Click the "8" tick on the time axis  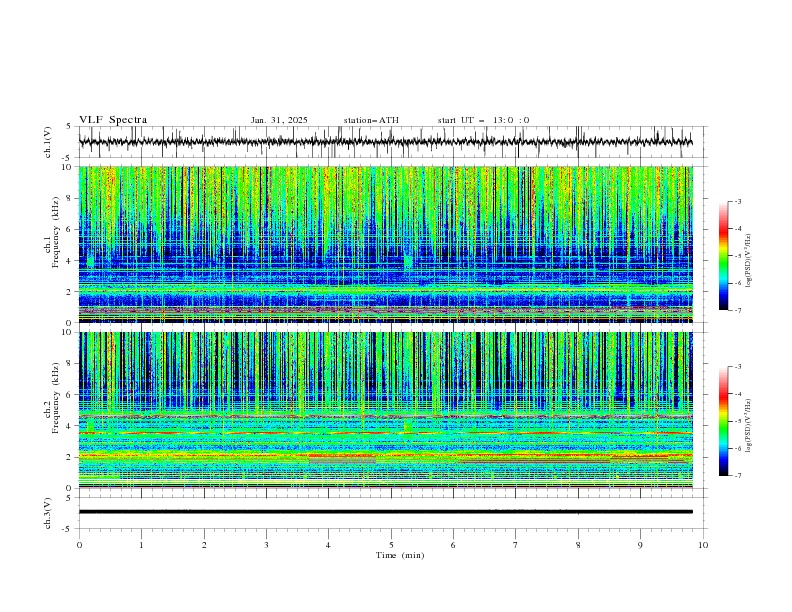578,545
